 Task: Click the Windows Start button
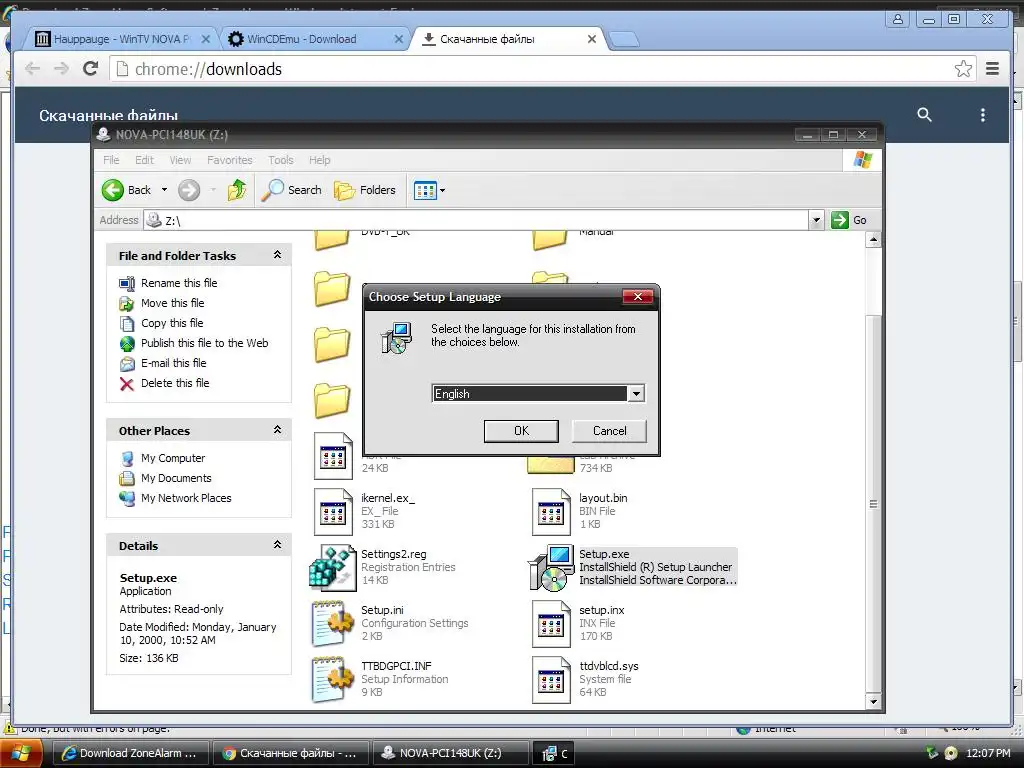tap(21, 754)
